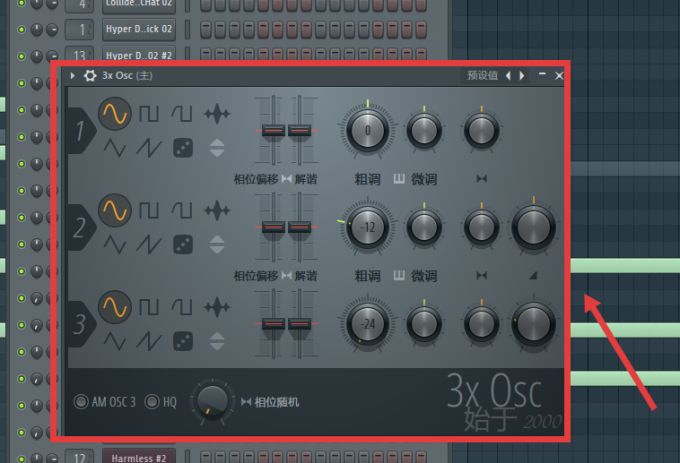Select sawtooth wave shape for oscillator 1
Image resolution: width=680 pixels, height=463 pixels.
[x=149, y=148]
